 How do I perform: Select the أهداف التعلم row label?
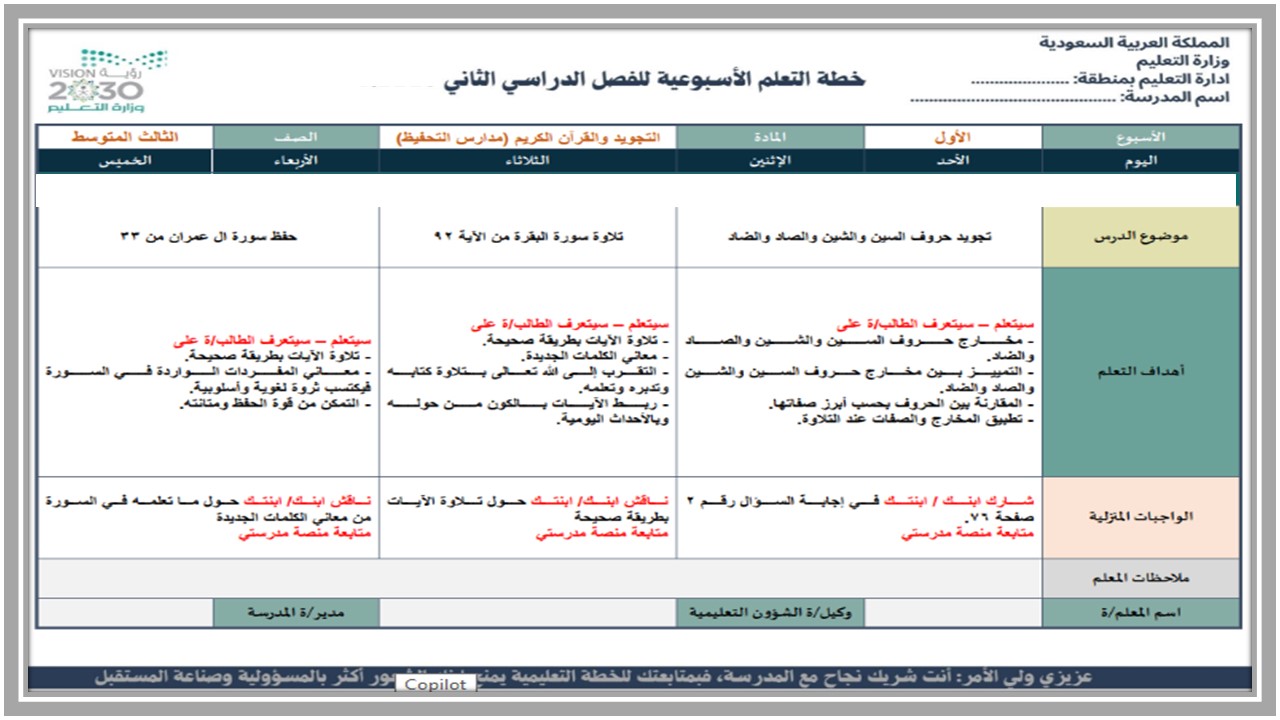tap(1140, 371)
